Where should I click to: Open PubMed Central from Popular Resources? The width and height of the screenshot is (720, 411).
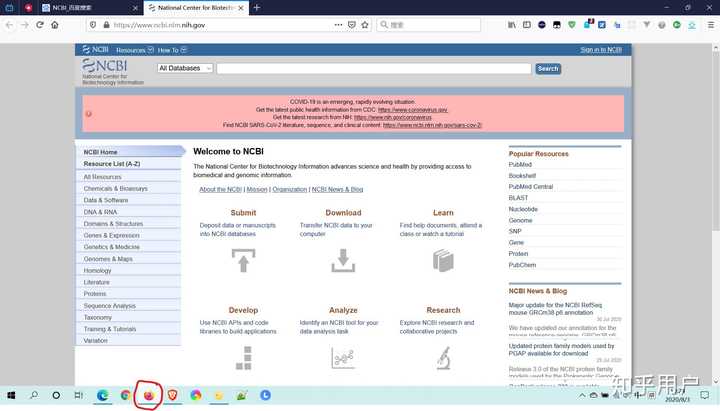530,186
